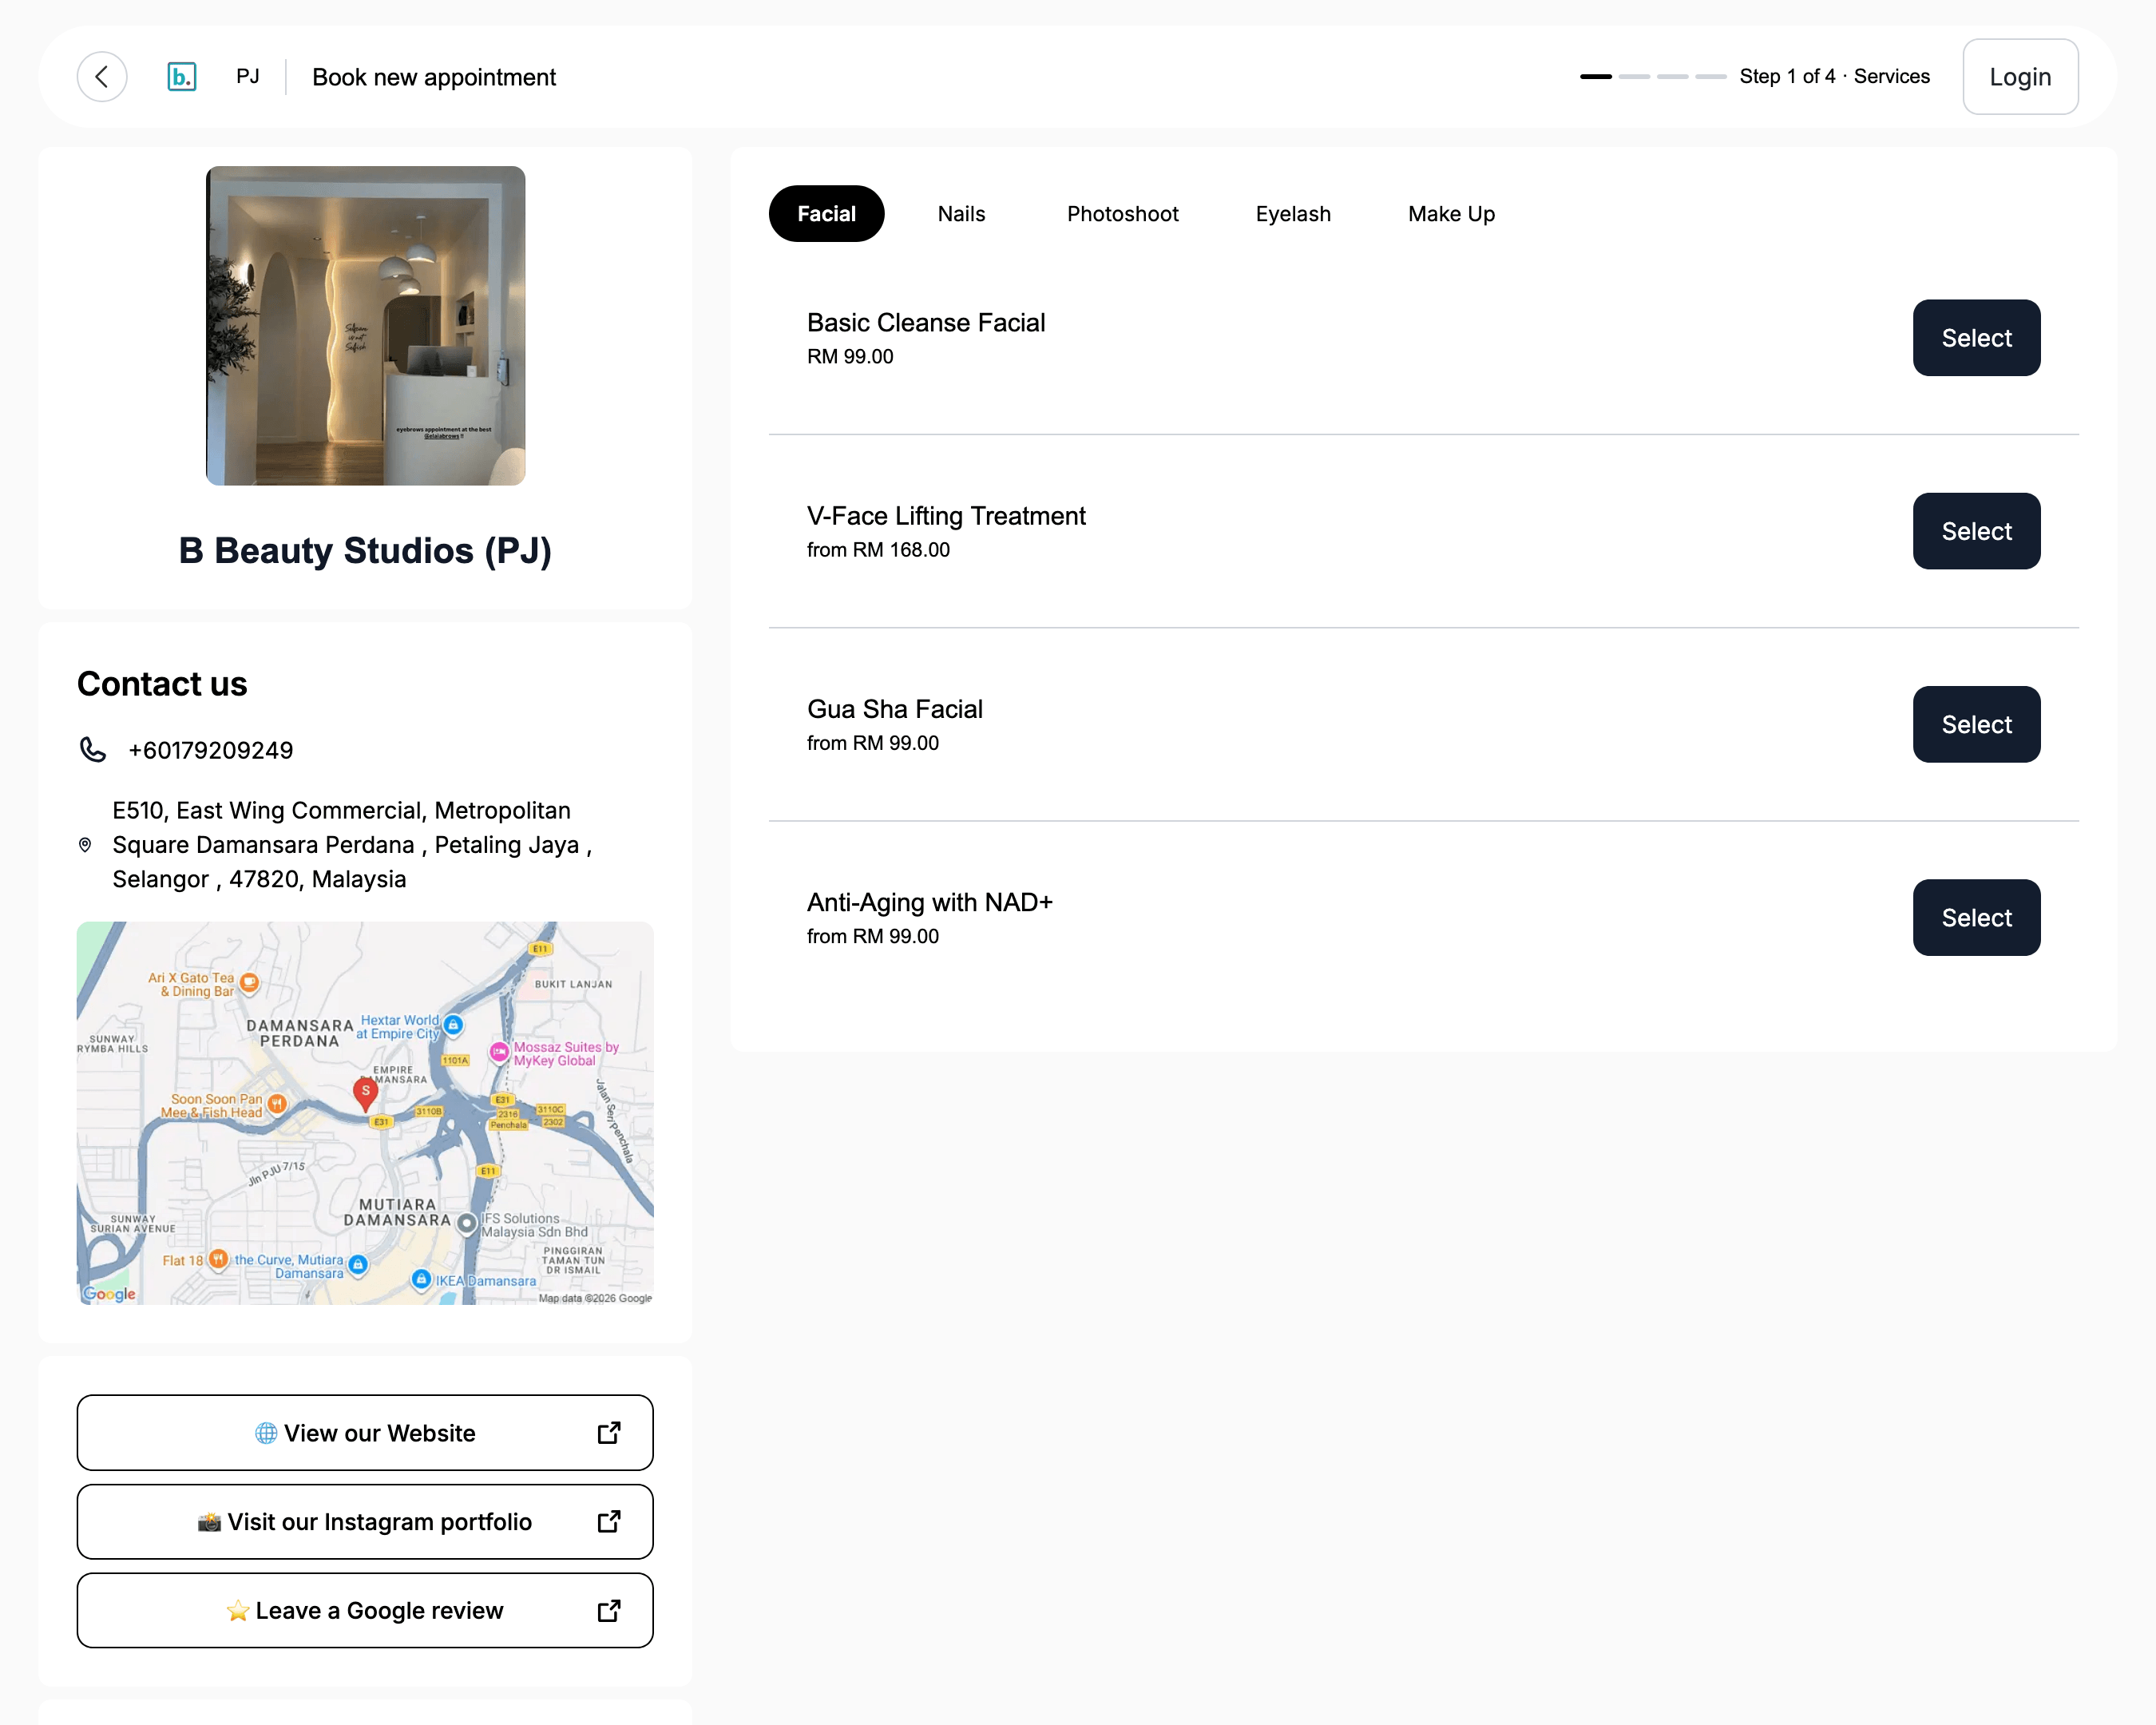This screenshot has height=1725, width=2156.
Task: Click the back arrow icon
Action: pyautogui.click(x=102, y=77)
